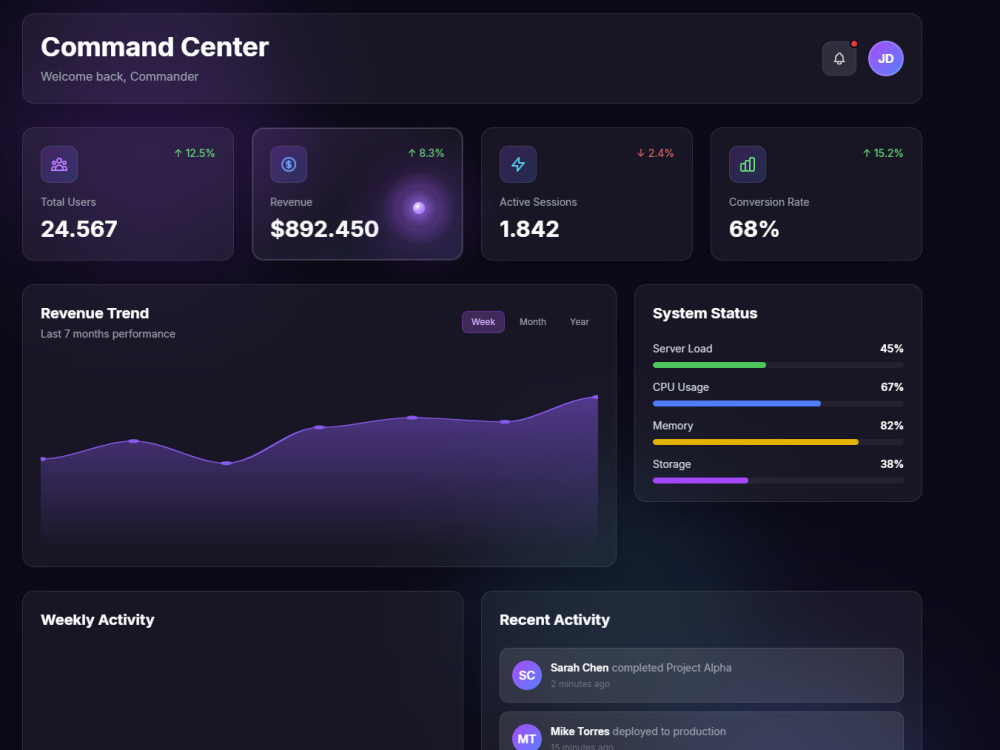The height and width of the screenshot is (750, 1000).
Task: Click the Server Load progress bar
Action: tap(778, 365)
